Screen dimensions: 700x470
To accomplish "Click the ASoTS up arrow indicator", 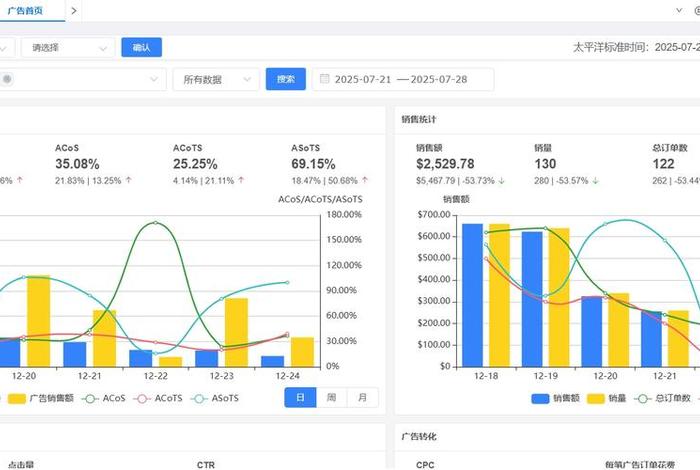I will point(365,180).
